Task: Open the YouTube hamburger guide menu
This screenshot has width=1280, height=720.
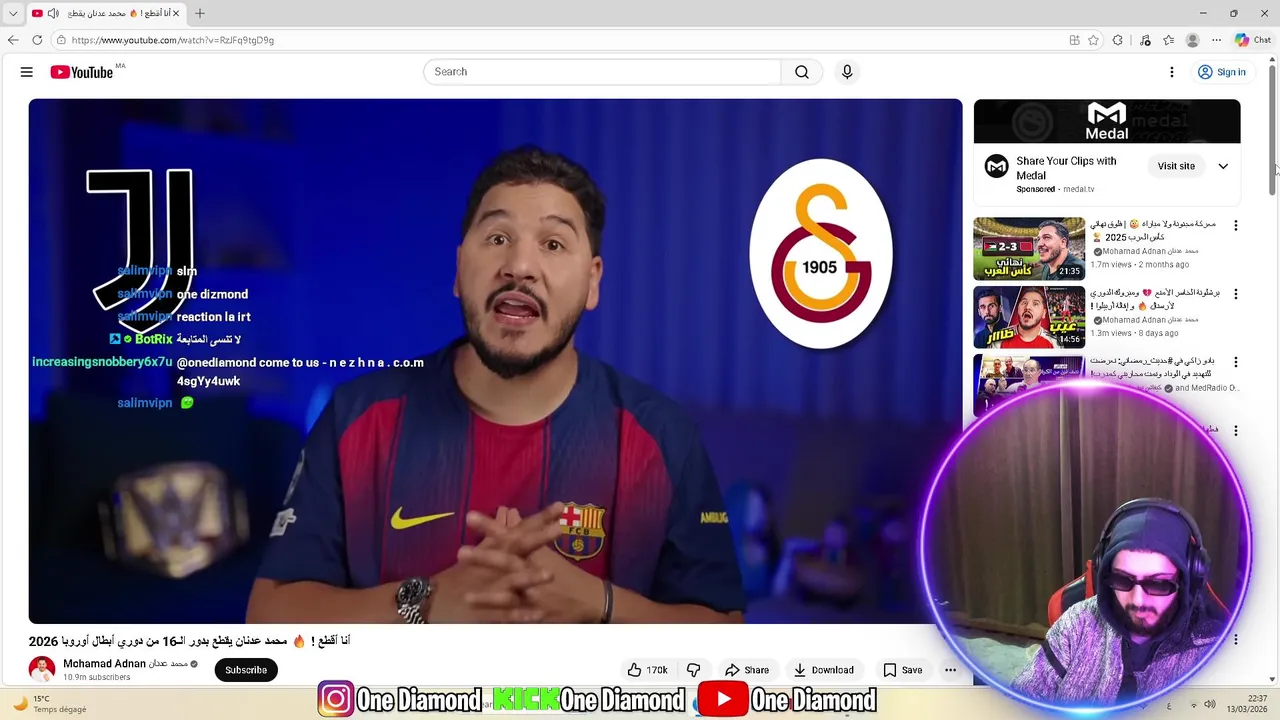Action: [27, 72]
